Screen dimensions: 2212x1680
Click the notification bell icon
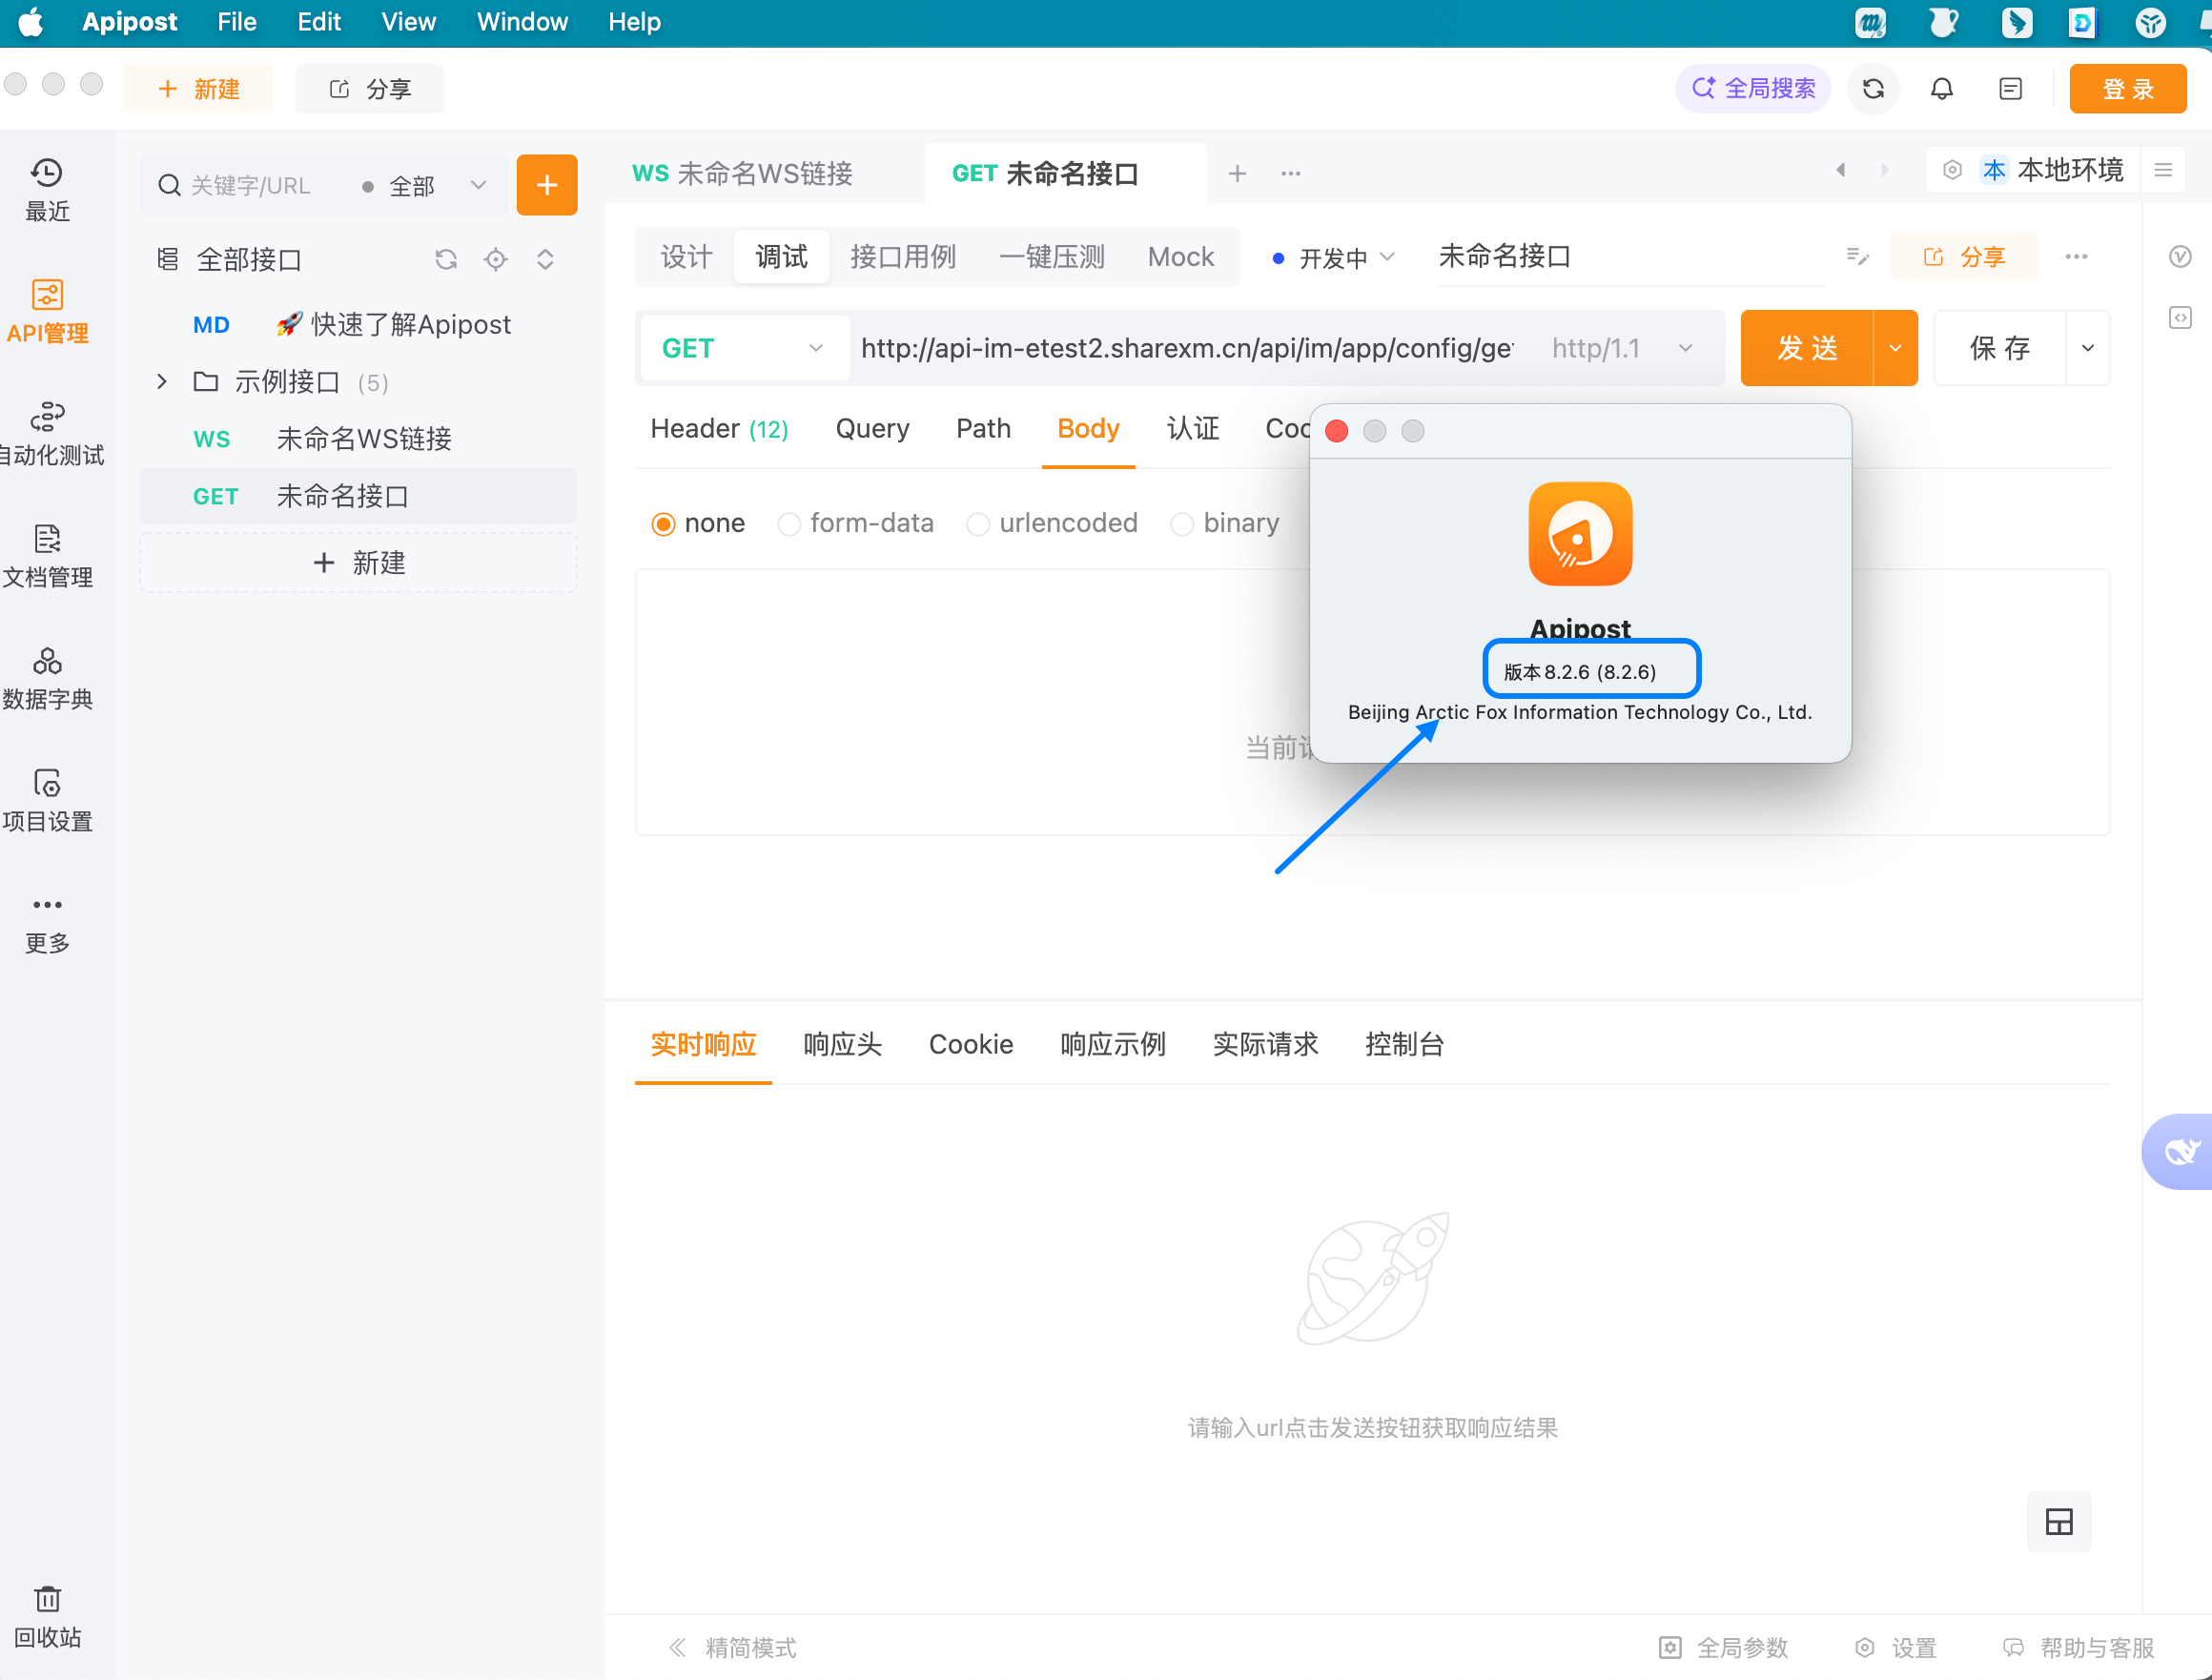pos(1941,88)
